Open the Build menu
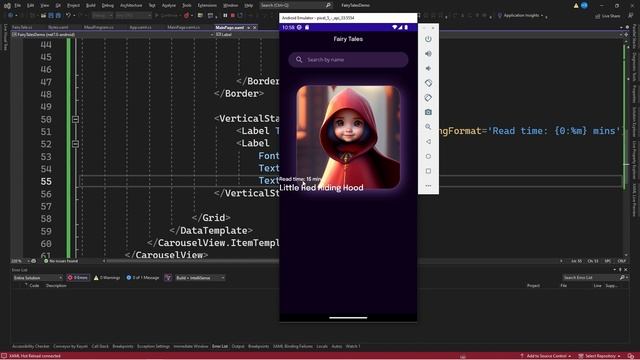This screenshot has width=640, height=360. [x=91, y=5]
